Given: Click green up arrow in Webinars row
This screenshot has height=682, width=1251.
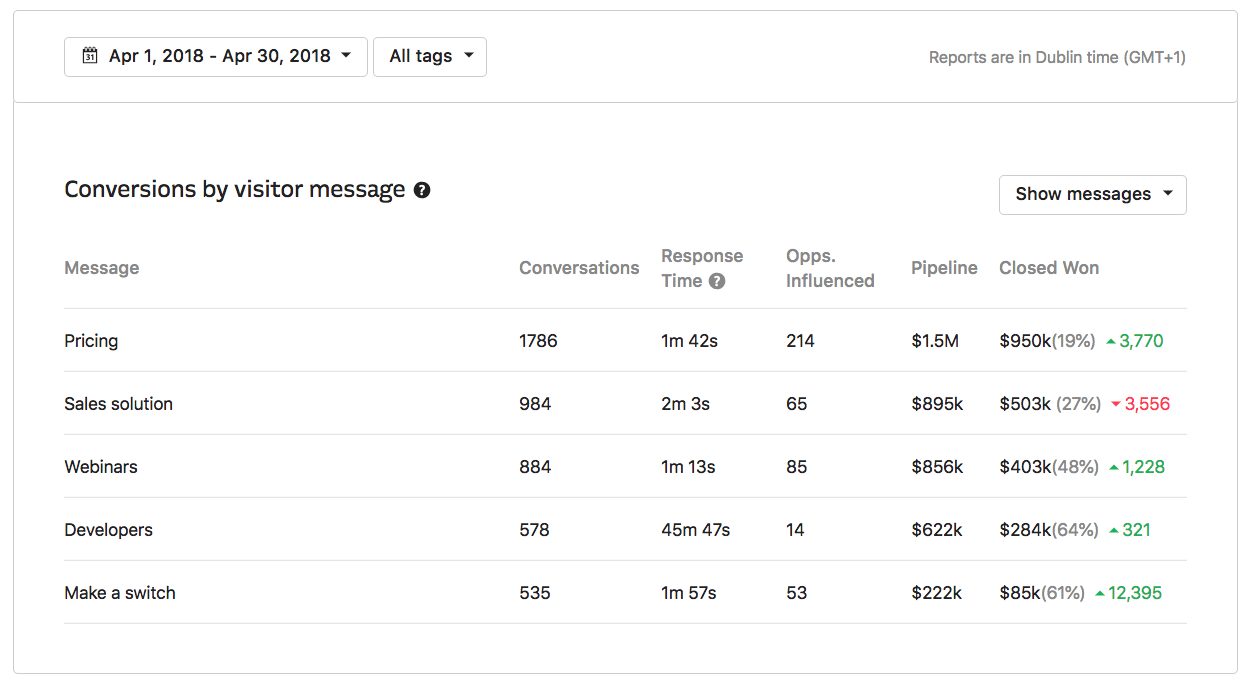Looking at the screenshot, I should [1113, 467].
